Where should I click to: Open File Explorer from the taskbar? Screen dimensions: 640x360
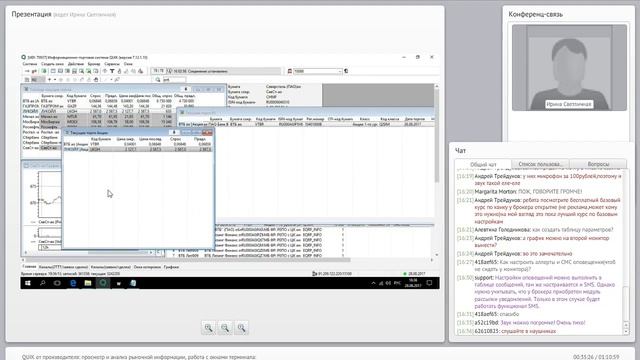[x=88, y=283]
